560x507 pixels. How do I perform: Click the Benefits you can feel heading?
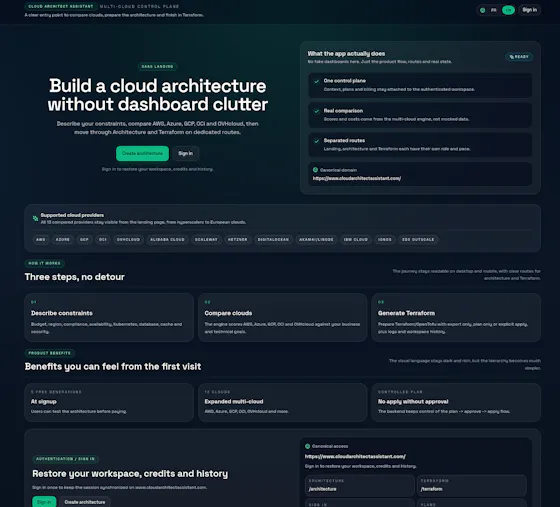113,367
